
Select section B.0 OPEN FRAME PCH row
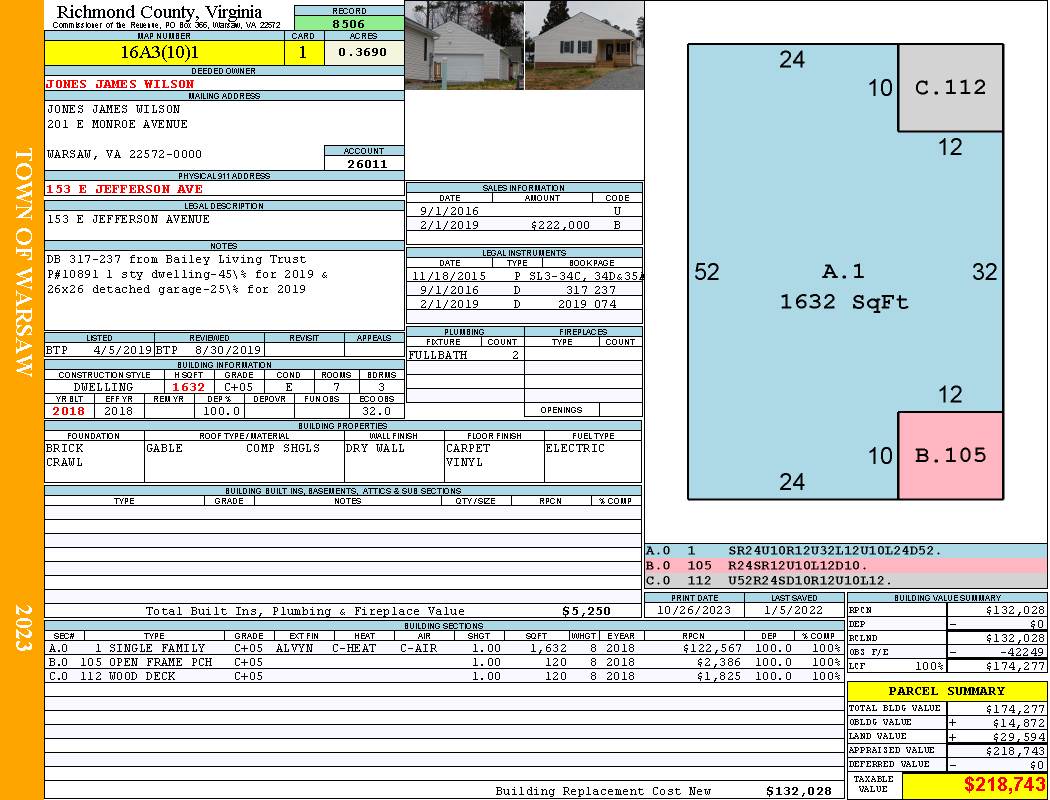[445, 662]
